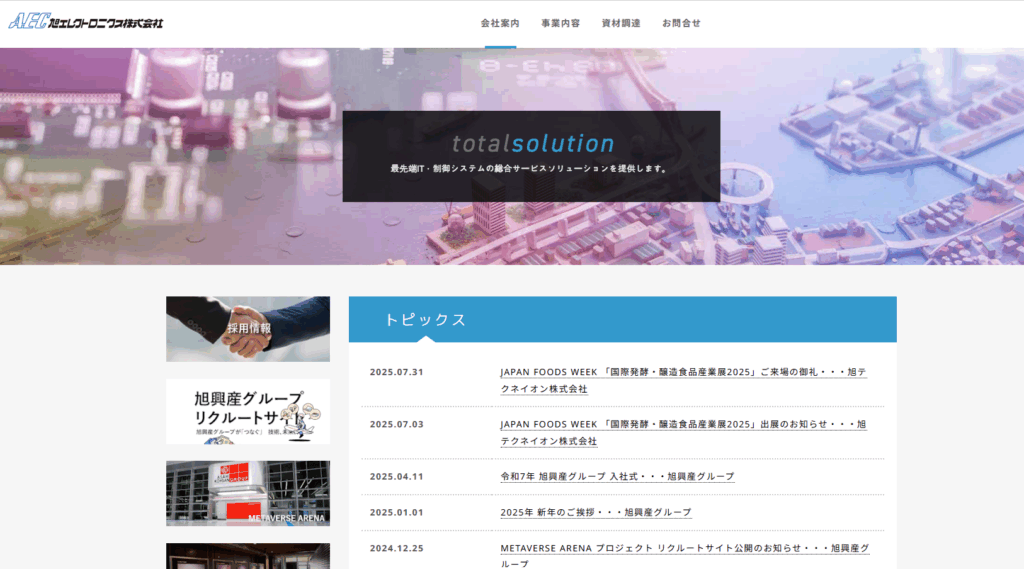Screen dimensions: 1024x569
Task: Open the METAVERSE ARENA banner image
Action: click(248, 493)
